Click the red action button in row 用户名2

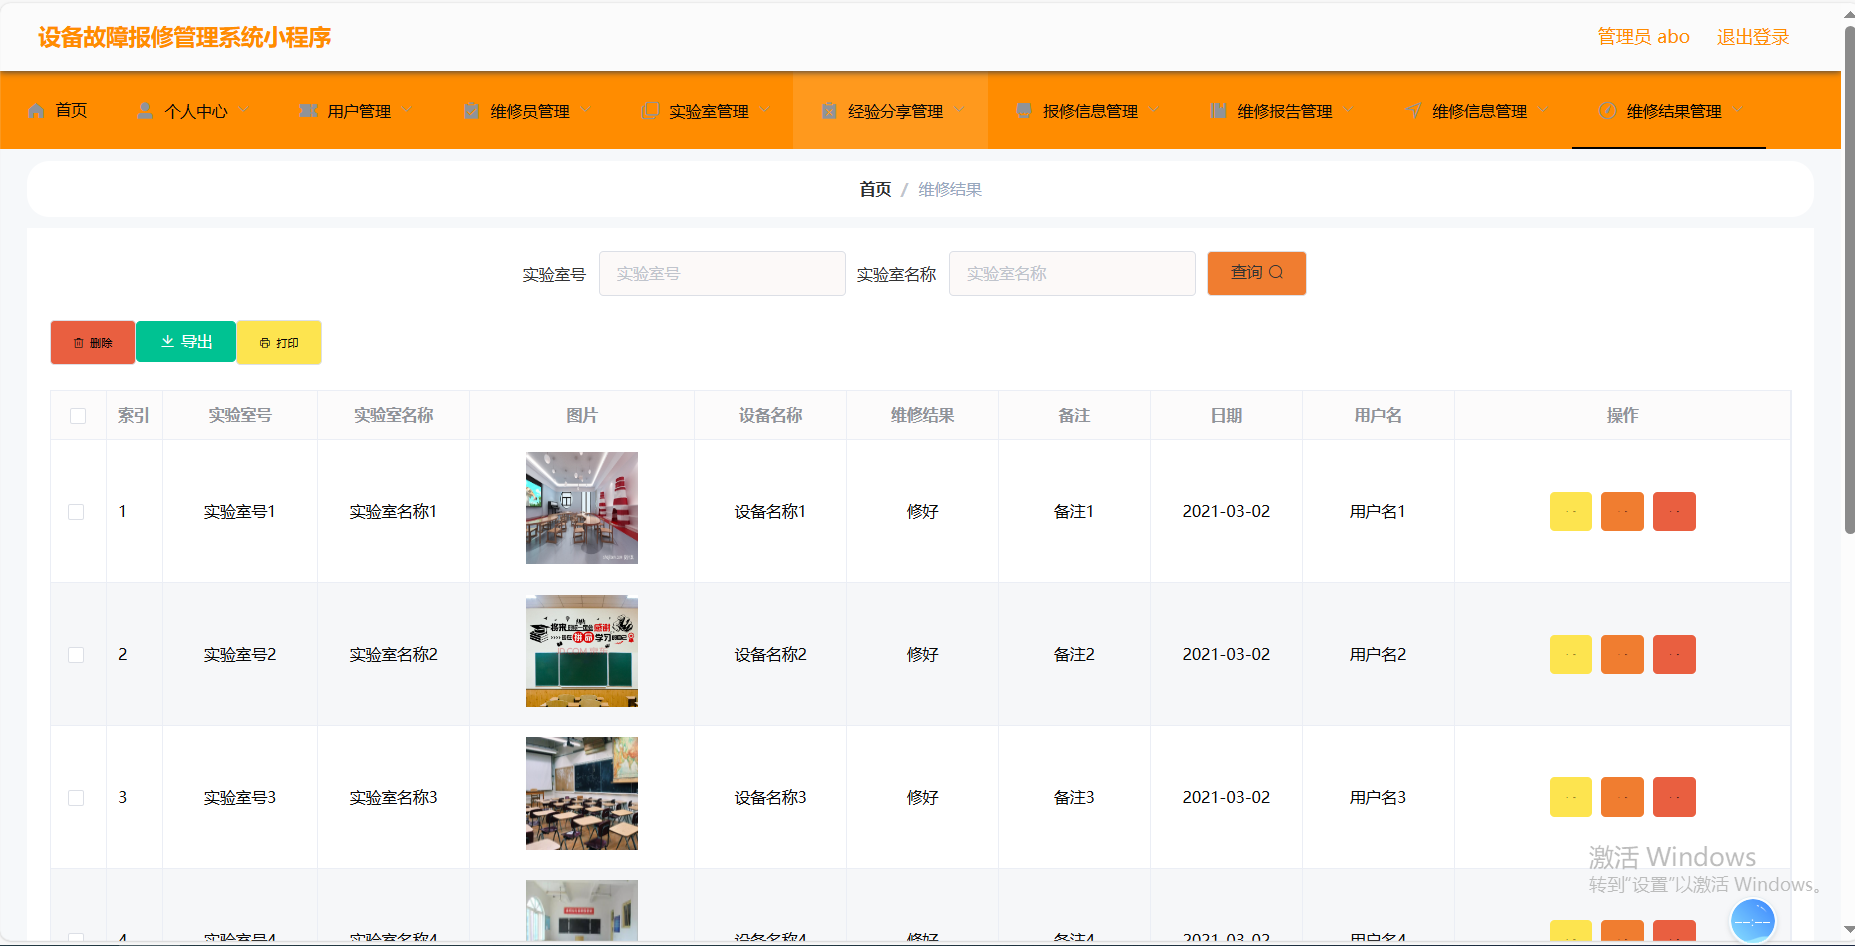point(1674,655)
